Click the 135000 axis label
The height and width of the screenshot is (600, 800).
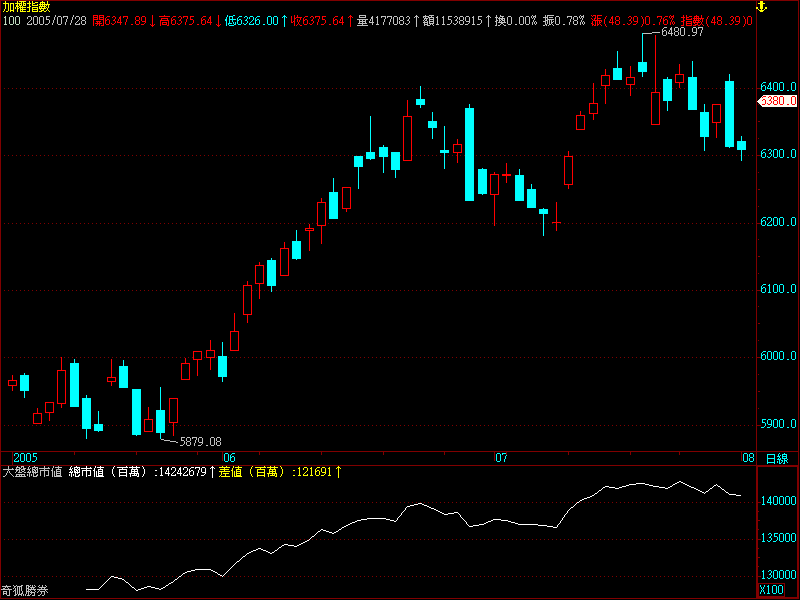coord(778,538)
